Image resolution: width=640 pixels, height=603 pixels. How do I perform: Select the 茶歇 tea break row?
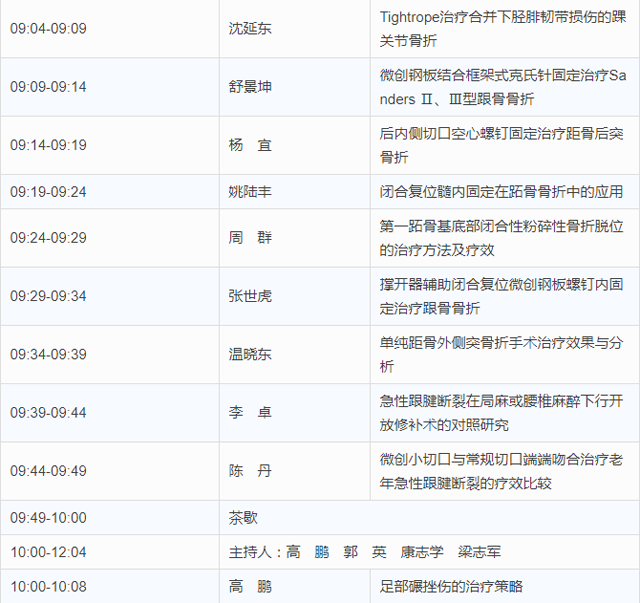click(244, 518)
